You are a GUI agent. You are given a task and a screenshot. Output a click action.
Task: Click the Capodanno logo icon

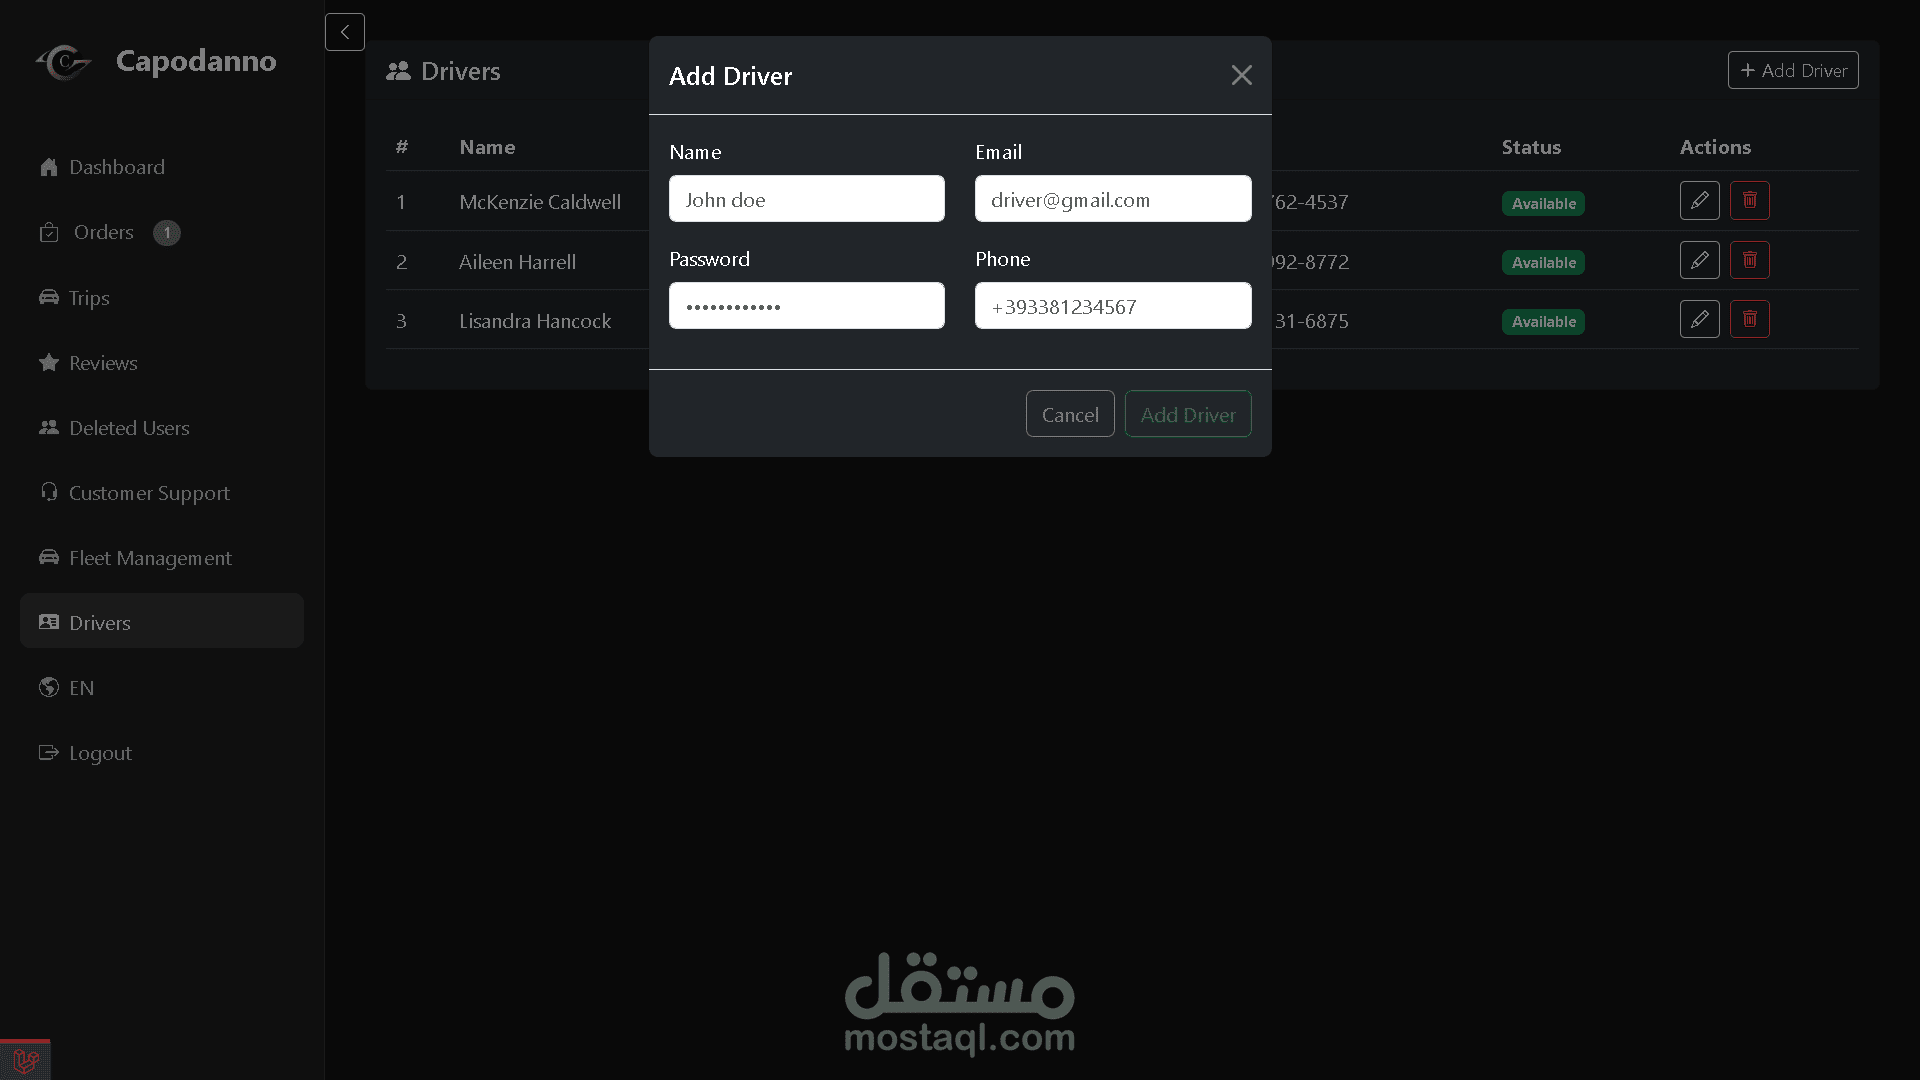click(64, 62)
